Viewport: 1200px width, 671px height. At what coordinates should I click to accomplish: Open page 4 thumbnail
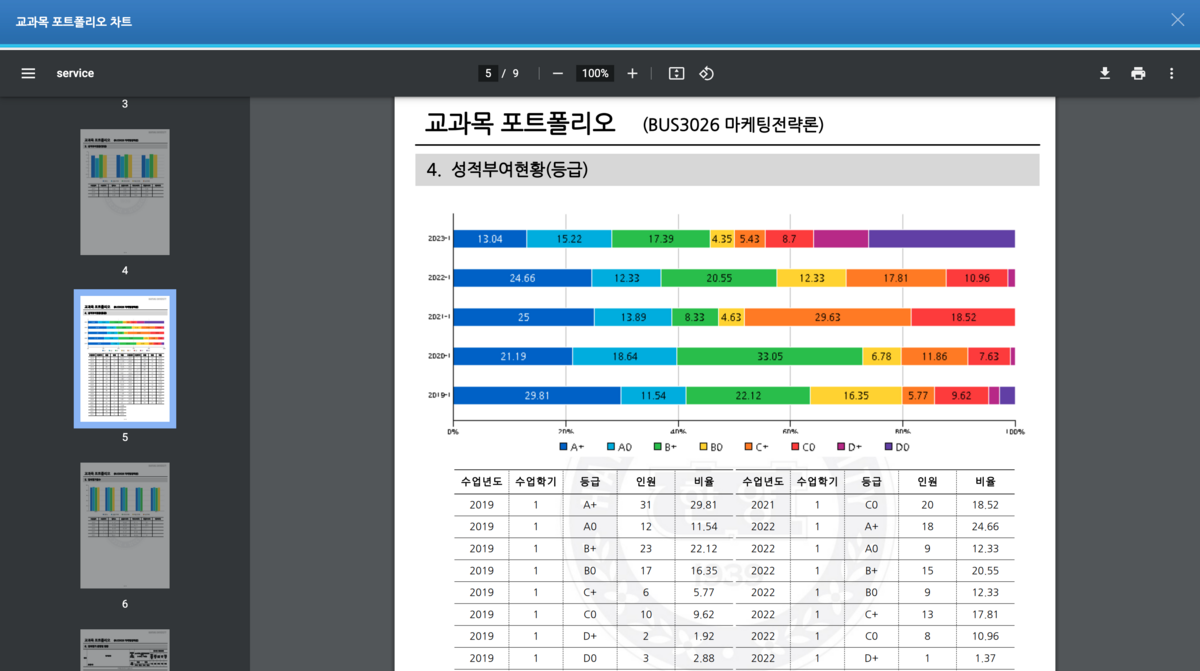[125, 192]
